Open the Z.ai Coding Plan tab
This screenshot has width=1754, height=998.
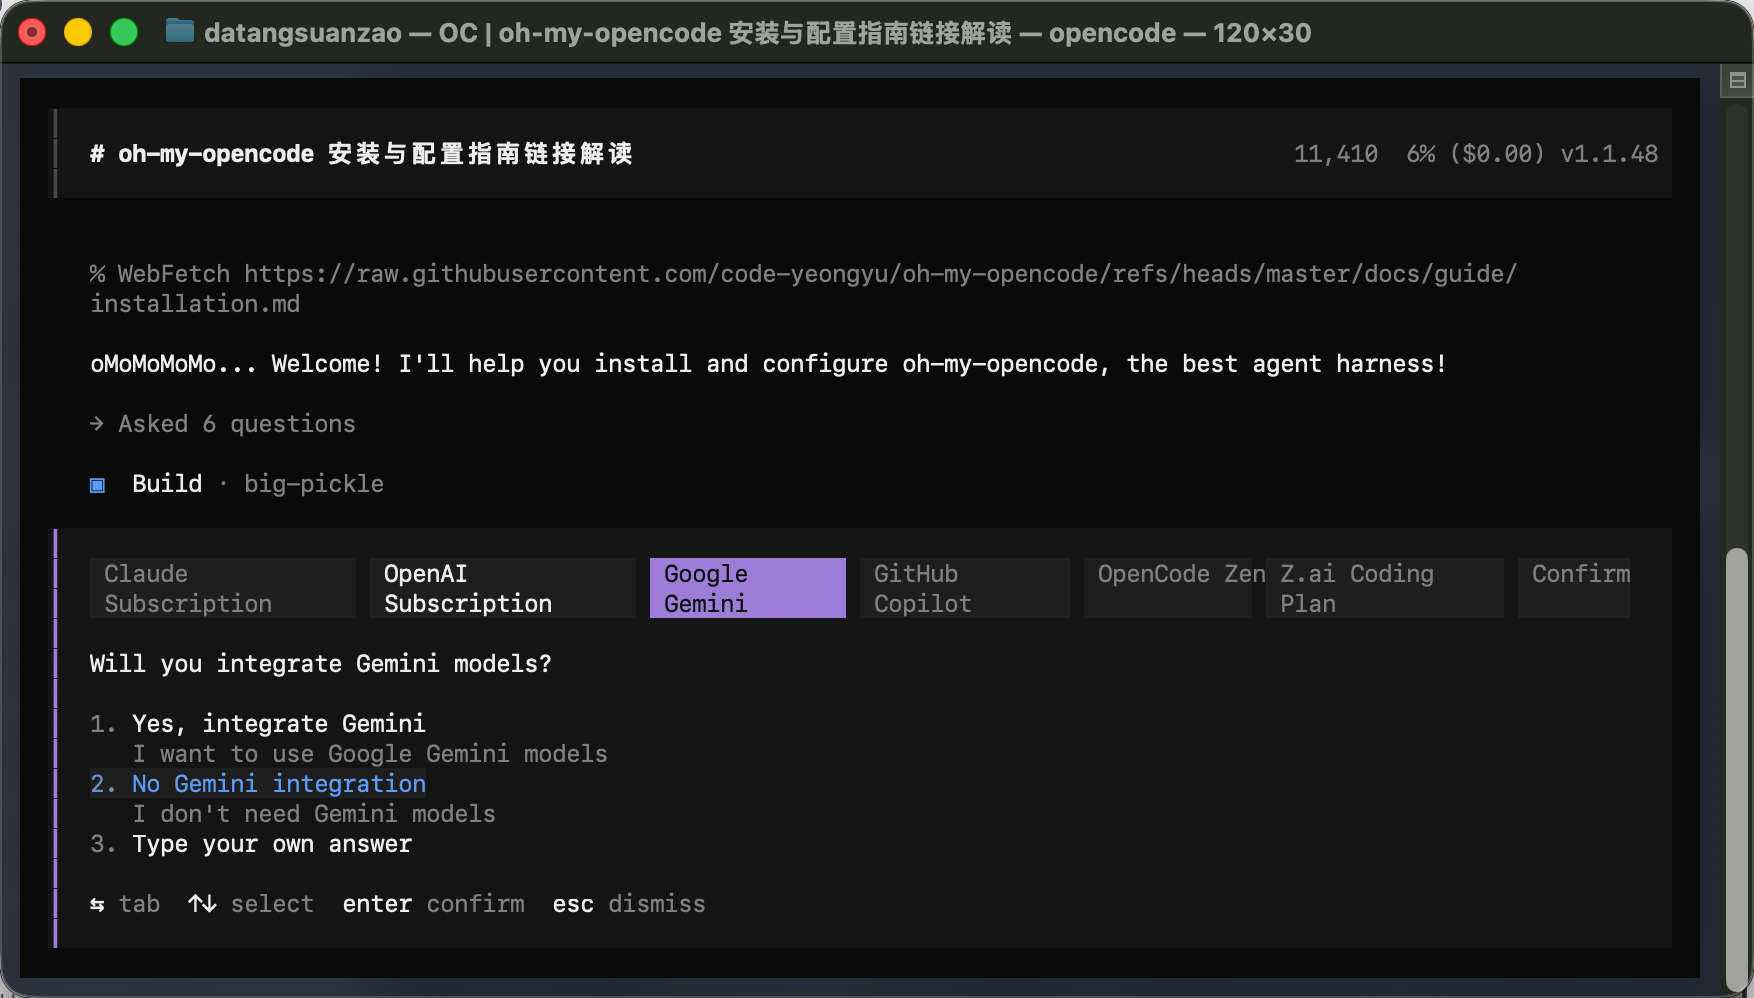tap(1384, 588)
